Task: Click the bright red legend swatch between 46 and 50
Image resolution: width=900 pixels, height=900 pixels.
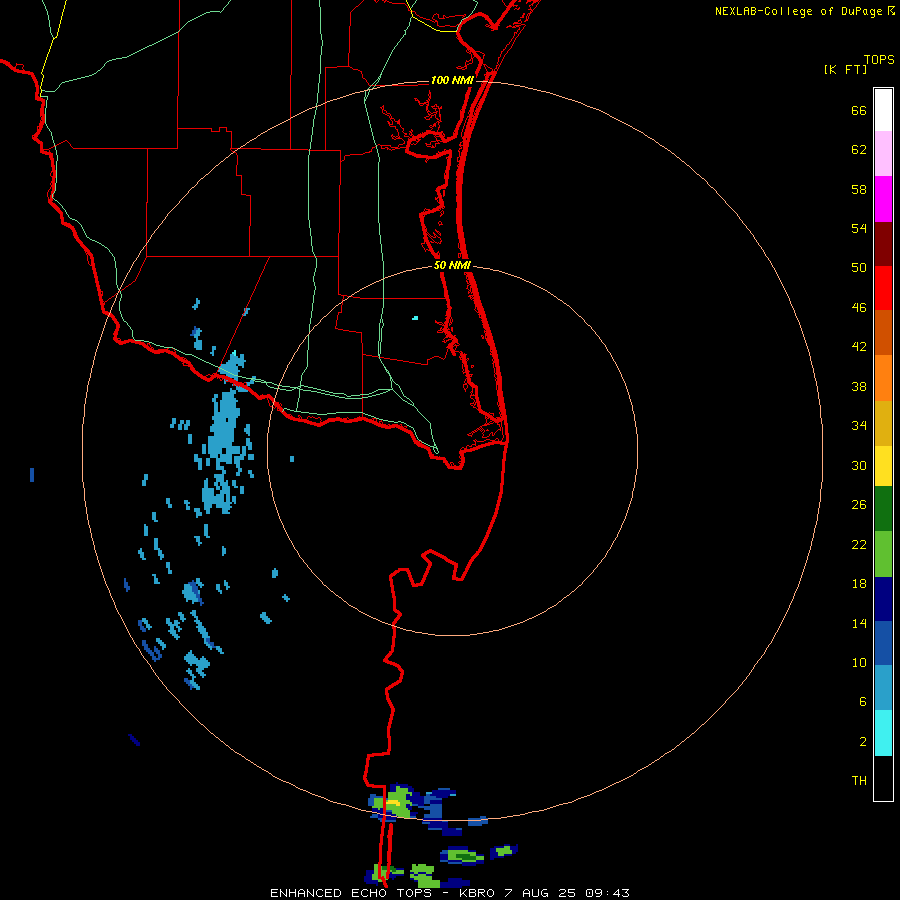Action: (883, 288)
